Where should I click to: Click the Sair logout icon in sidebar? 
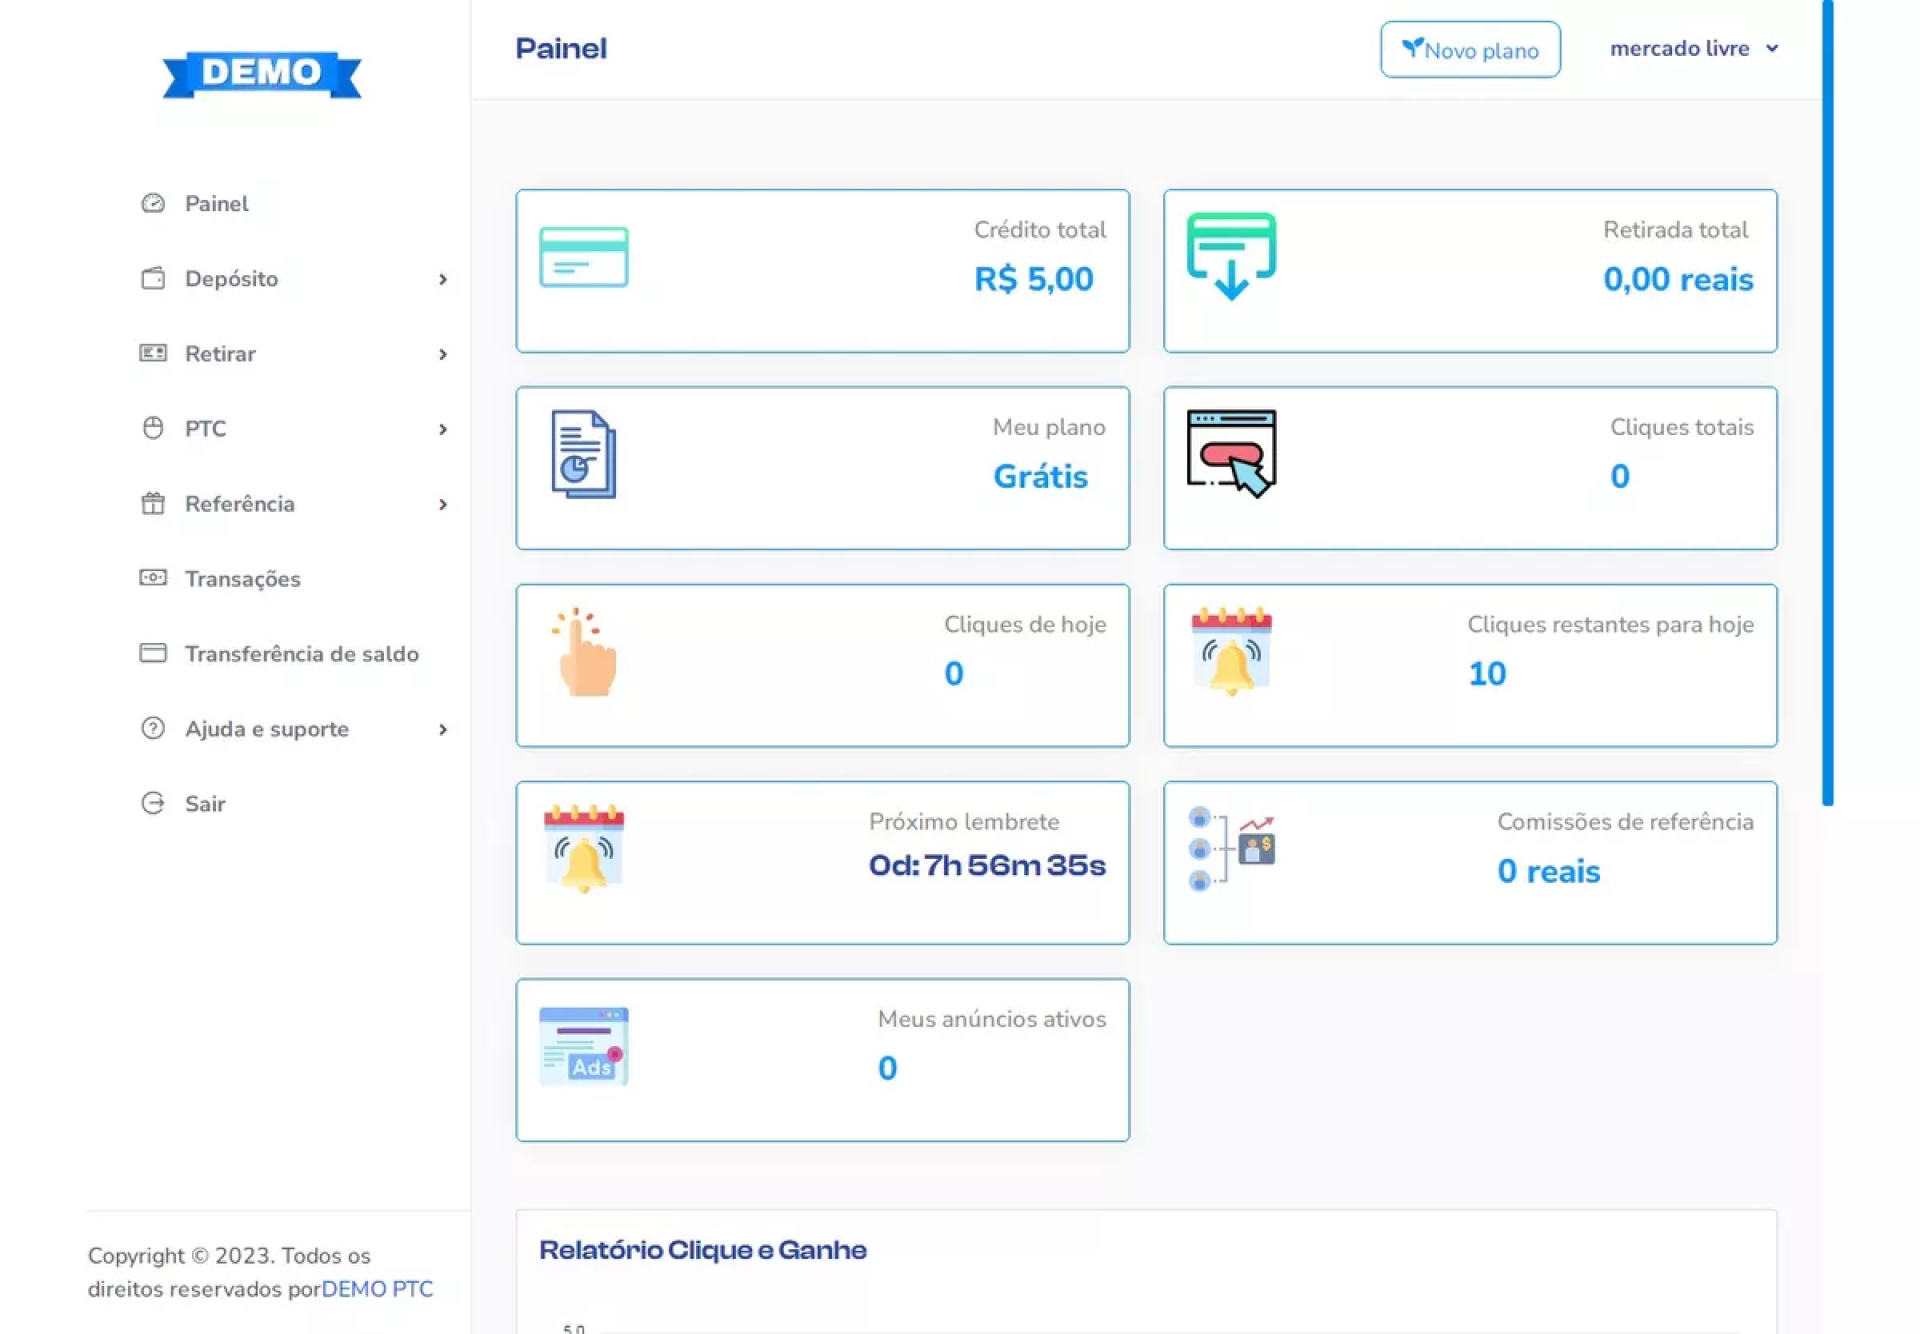pos(153,803)
